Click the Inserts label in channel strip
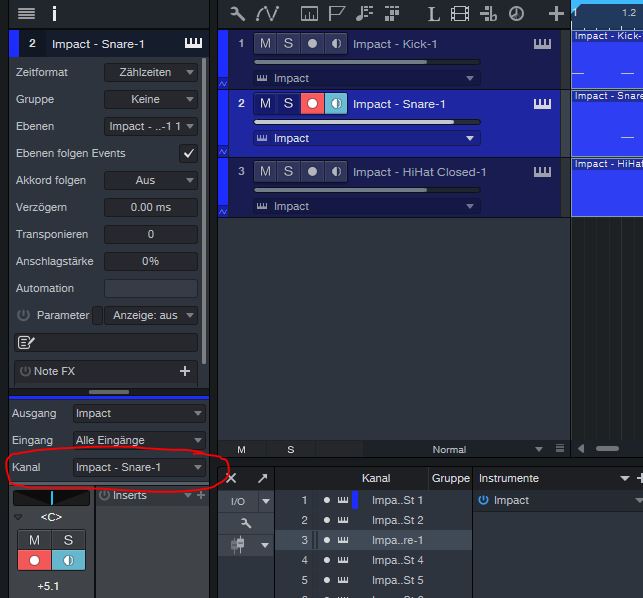 tap(130, 495)
